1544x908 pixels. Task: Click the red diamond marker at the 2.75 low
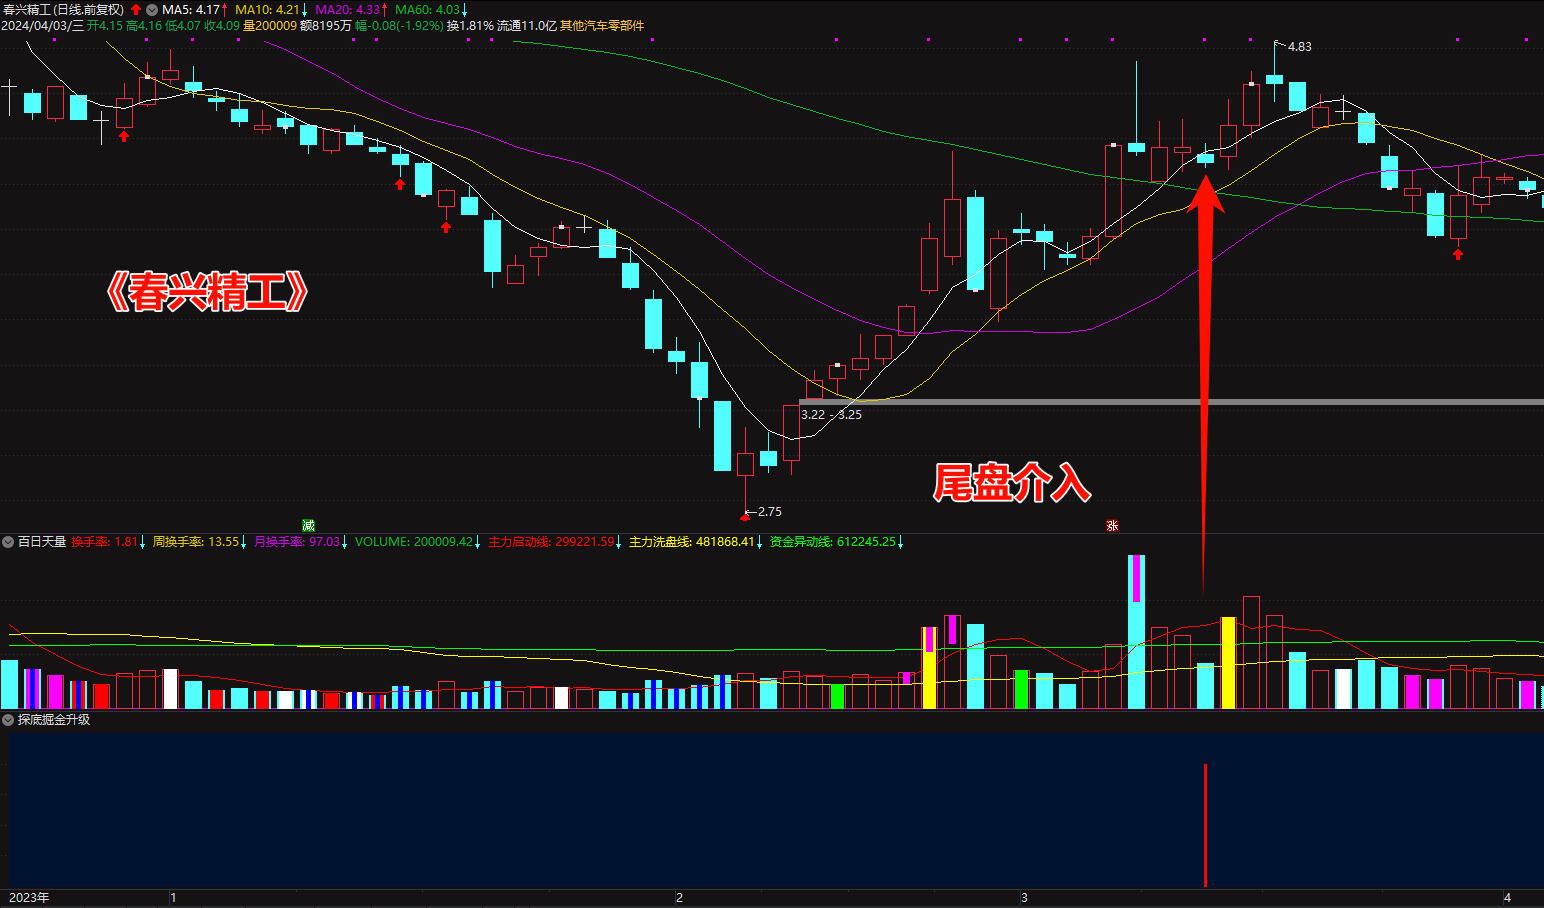tap(744, 517)
